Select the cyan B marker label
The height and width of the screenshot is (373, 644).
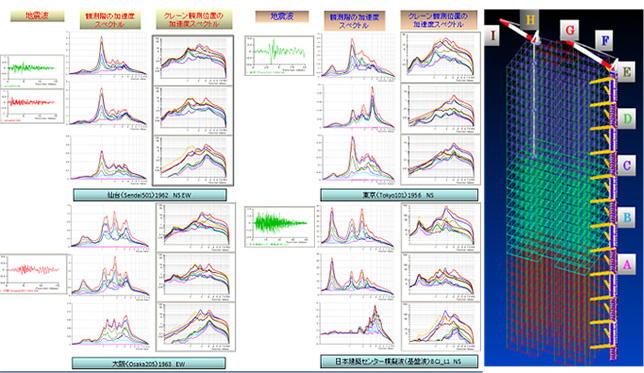click(x=627, y=217)
